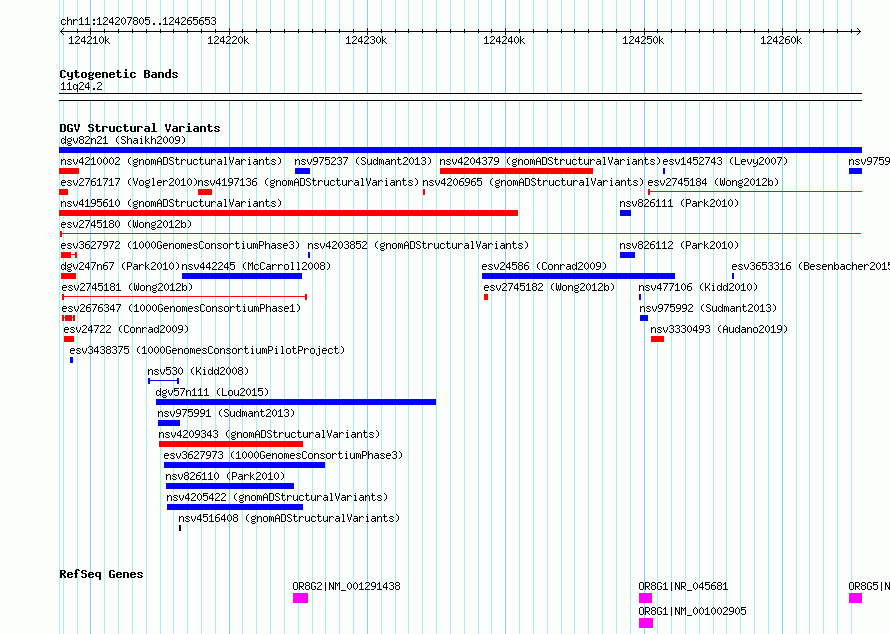Screen dimensions: 890x634
Task: Click the magenta OR8G5 gene box
Action: pyautogui.click(x=855, y=598)
